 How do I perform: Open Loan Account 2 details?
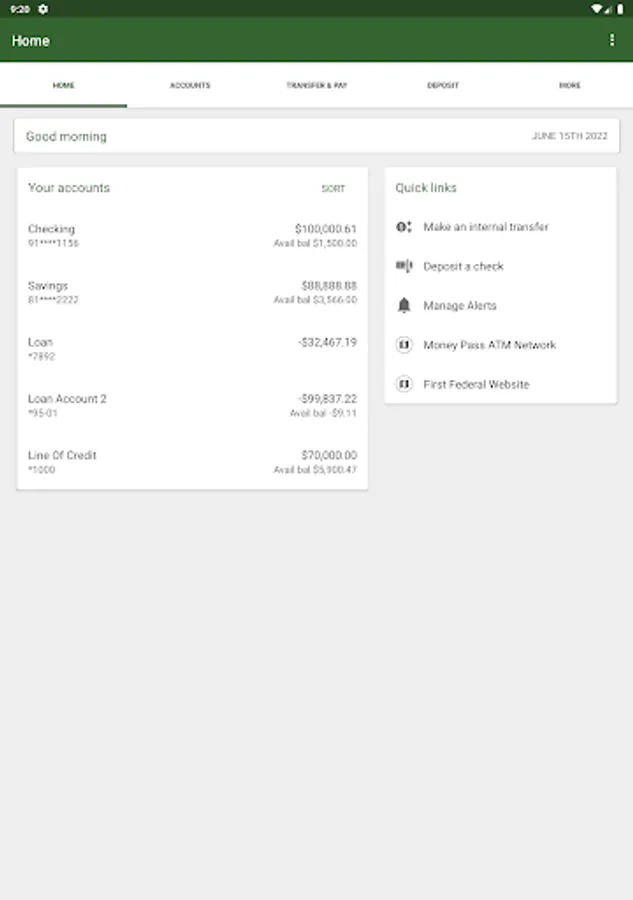click(x=192, y=405)
